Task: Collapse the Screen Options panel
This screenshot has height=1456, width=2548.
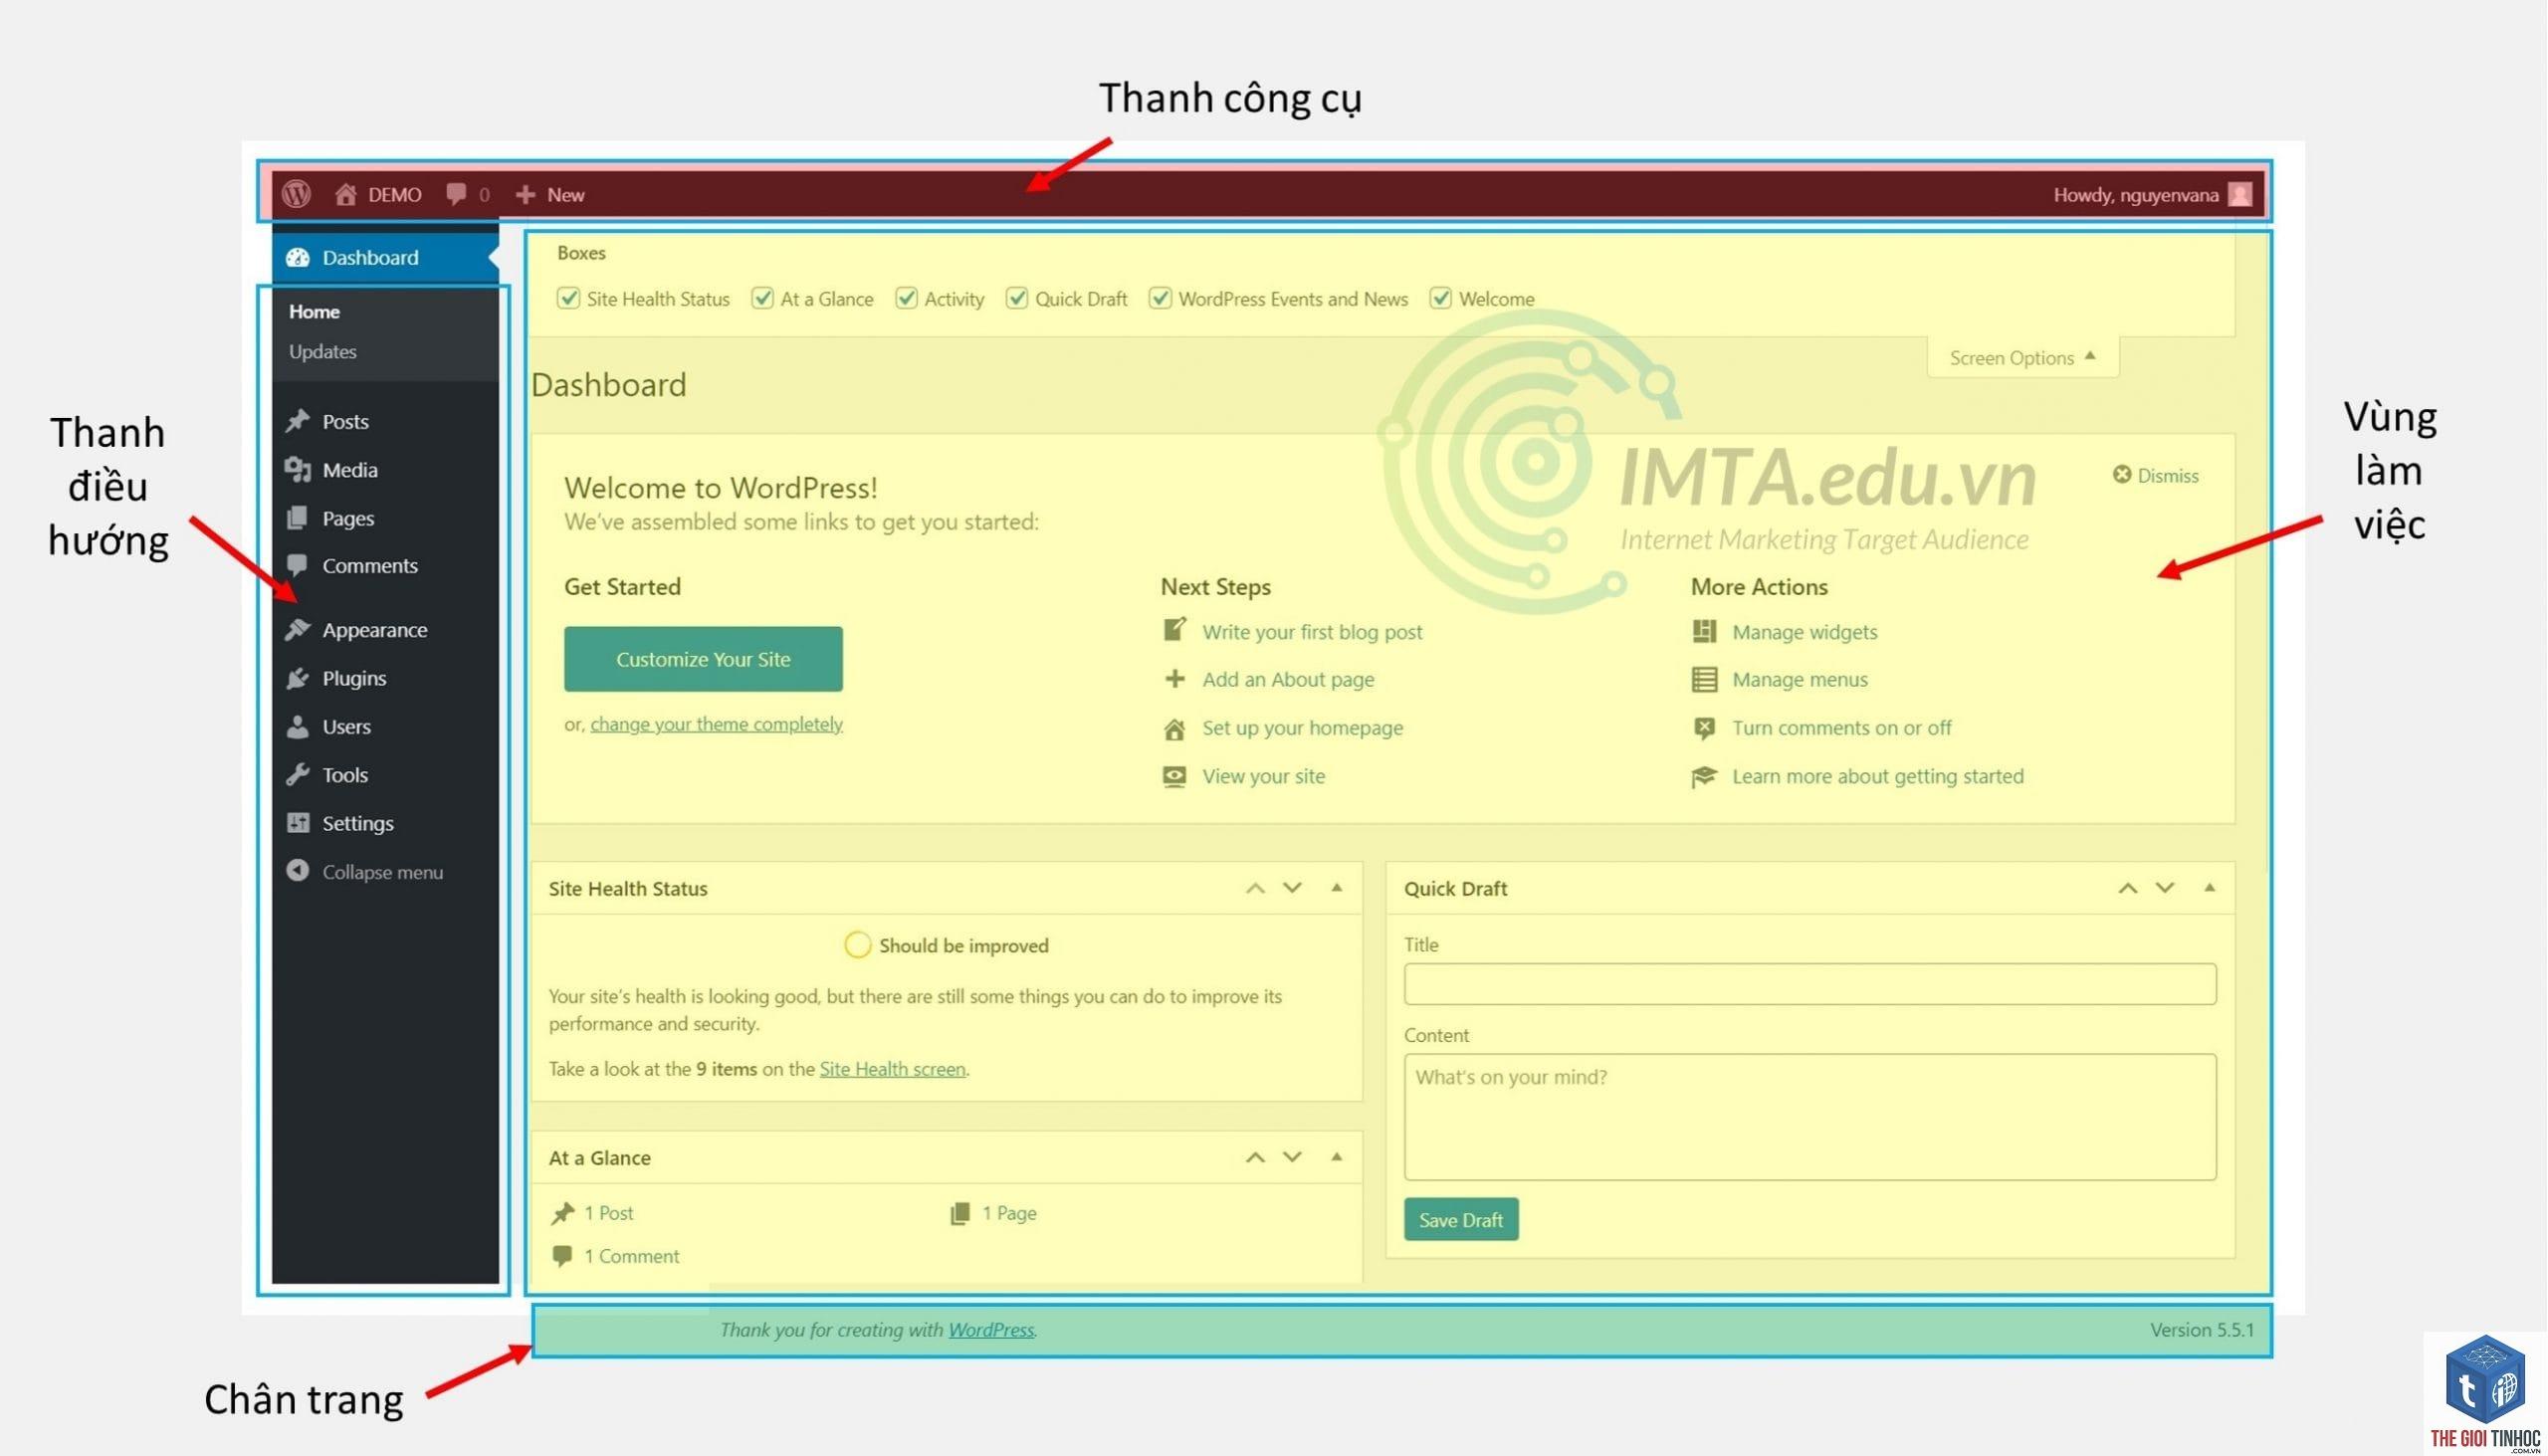Action: [2023, 357]
